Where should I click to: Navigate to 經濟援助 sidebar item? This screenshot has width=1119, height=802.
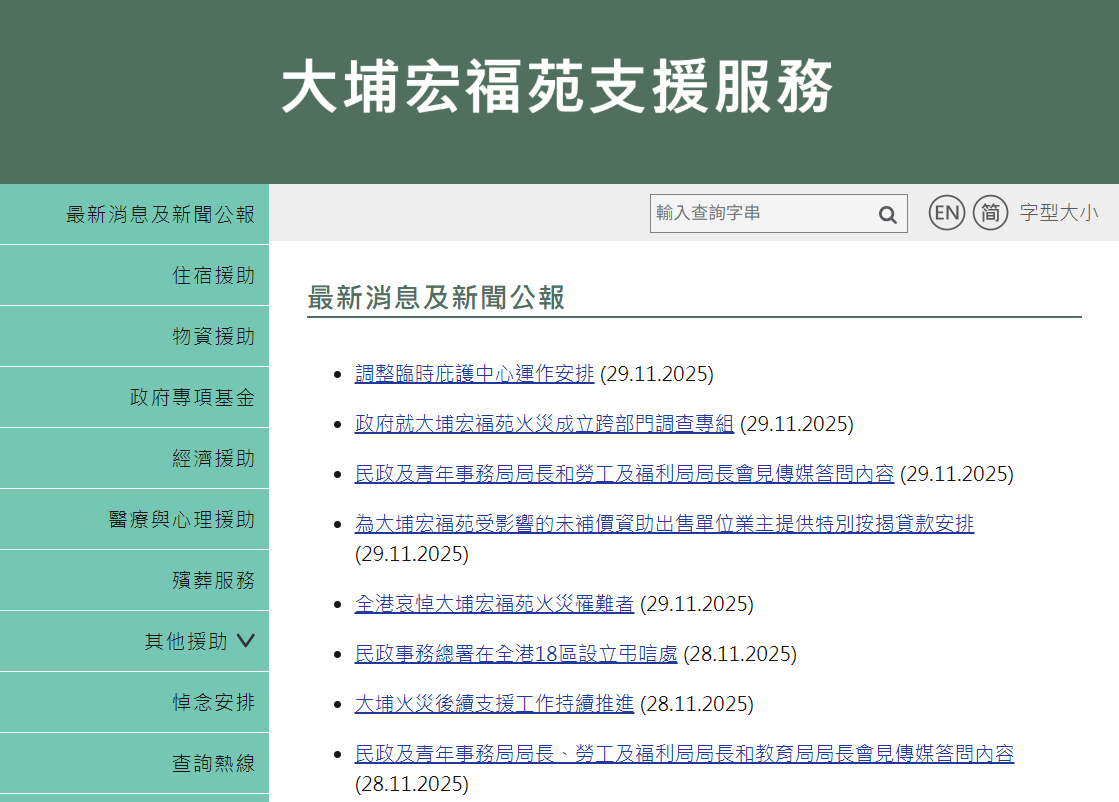213,459
